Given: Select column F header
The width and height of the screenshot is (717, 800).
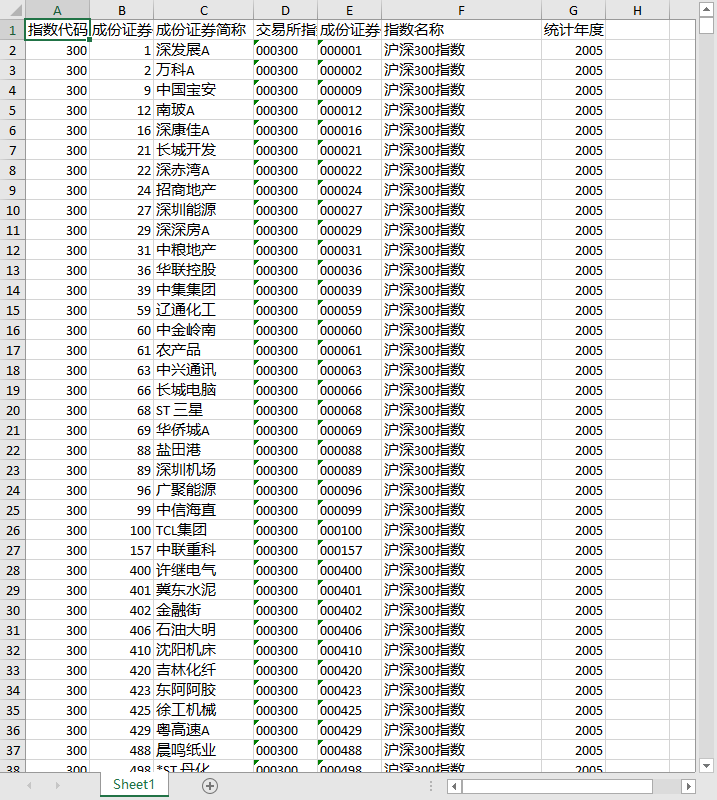Looking at the screenshot, I should [461, 10].
